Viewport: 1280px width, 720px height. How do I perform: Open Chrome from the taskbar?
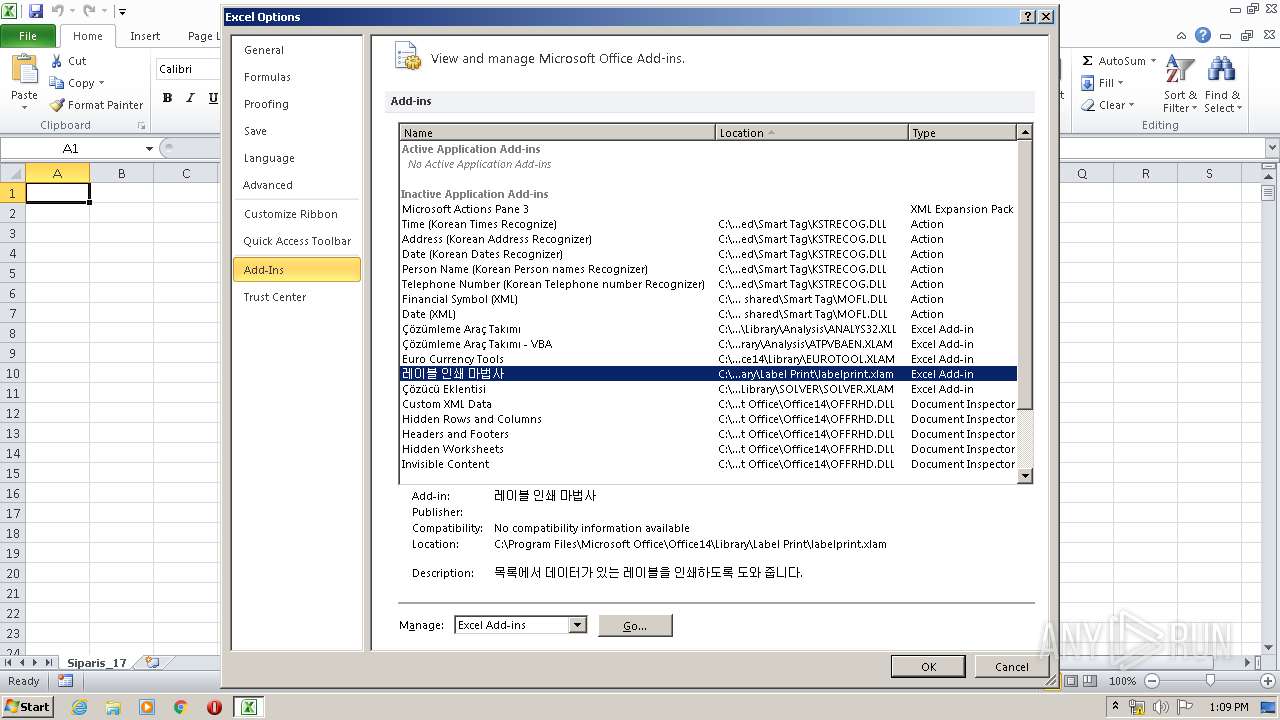[x=181, y=707]
